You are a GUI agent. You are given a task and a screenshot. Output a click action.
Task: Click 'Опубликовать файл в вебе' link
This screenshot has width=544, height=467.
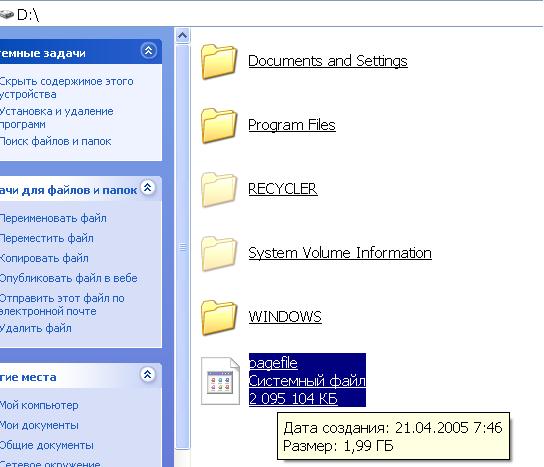pos(69,278)
